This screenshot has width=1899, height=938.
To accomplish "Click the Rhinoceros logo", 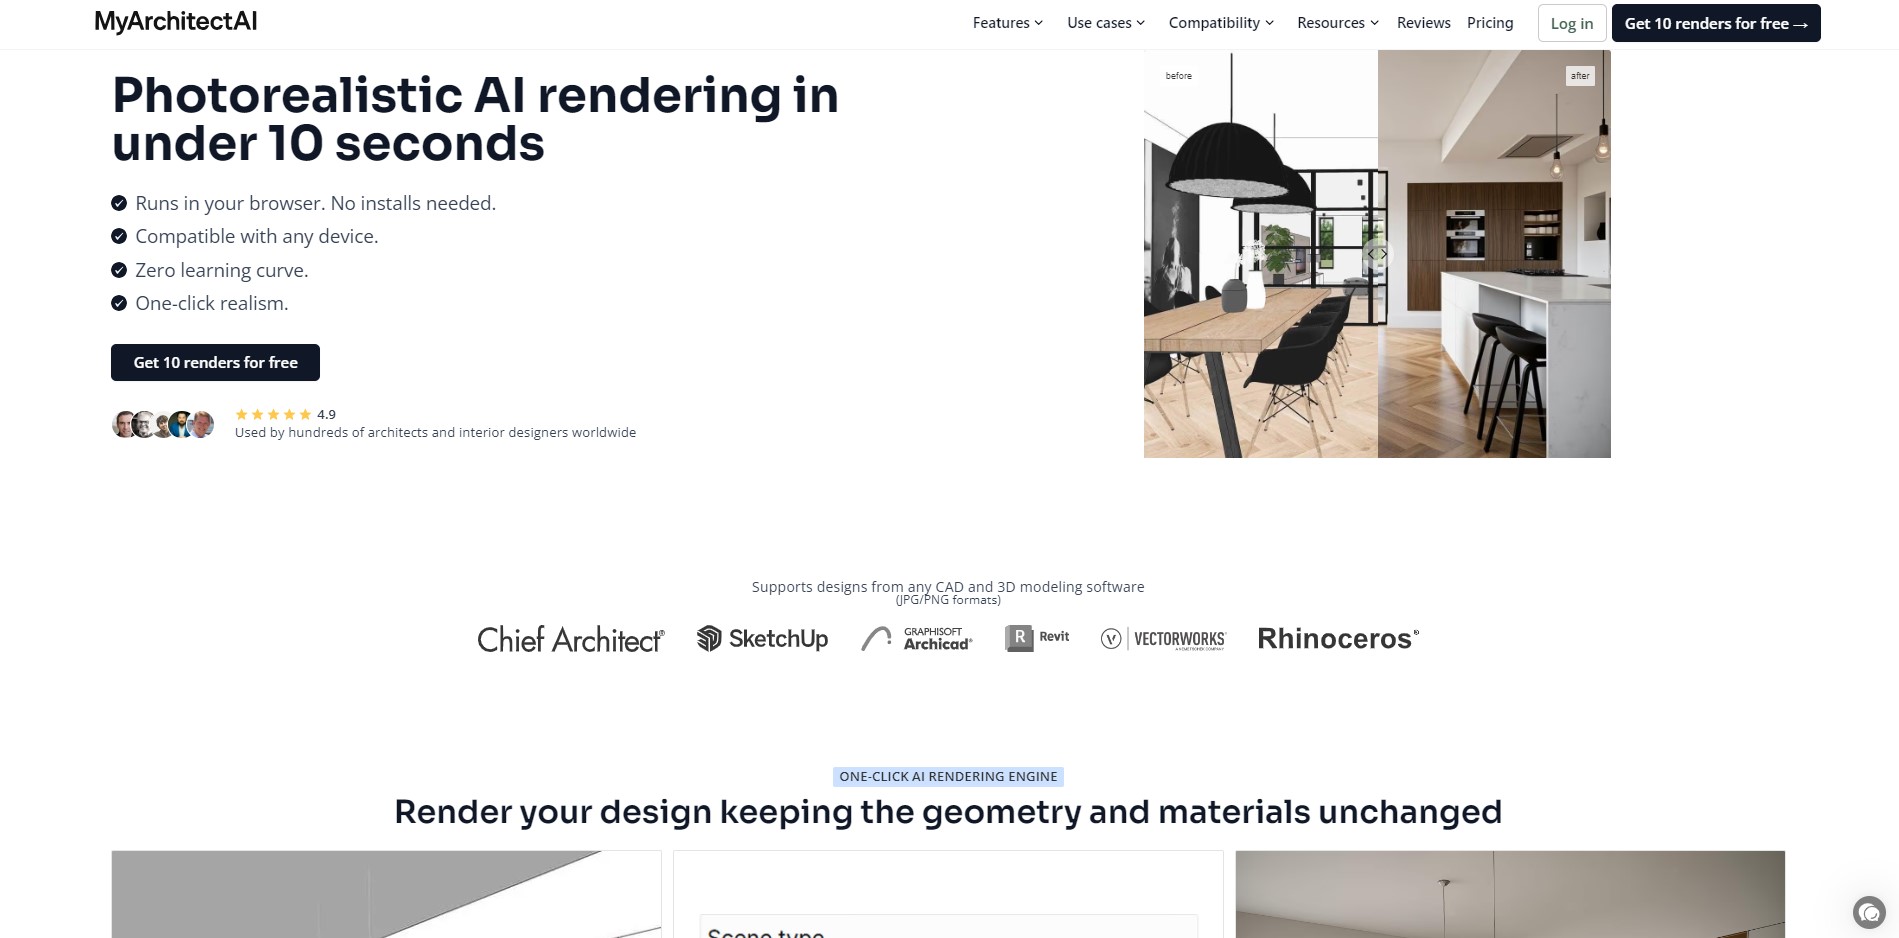I will pyautogui.click(x=1337, y=639).
